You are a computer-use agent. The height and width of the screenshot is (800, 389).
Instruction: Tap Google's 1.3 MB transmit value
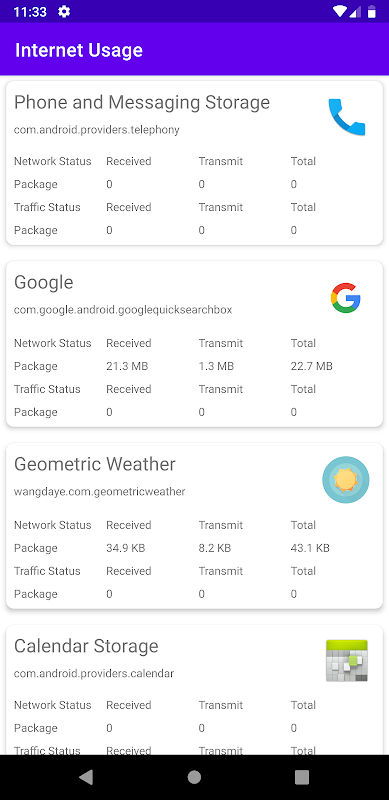(216, 366)
